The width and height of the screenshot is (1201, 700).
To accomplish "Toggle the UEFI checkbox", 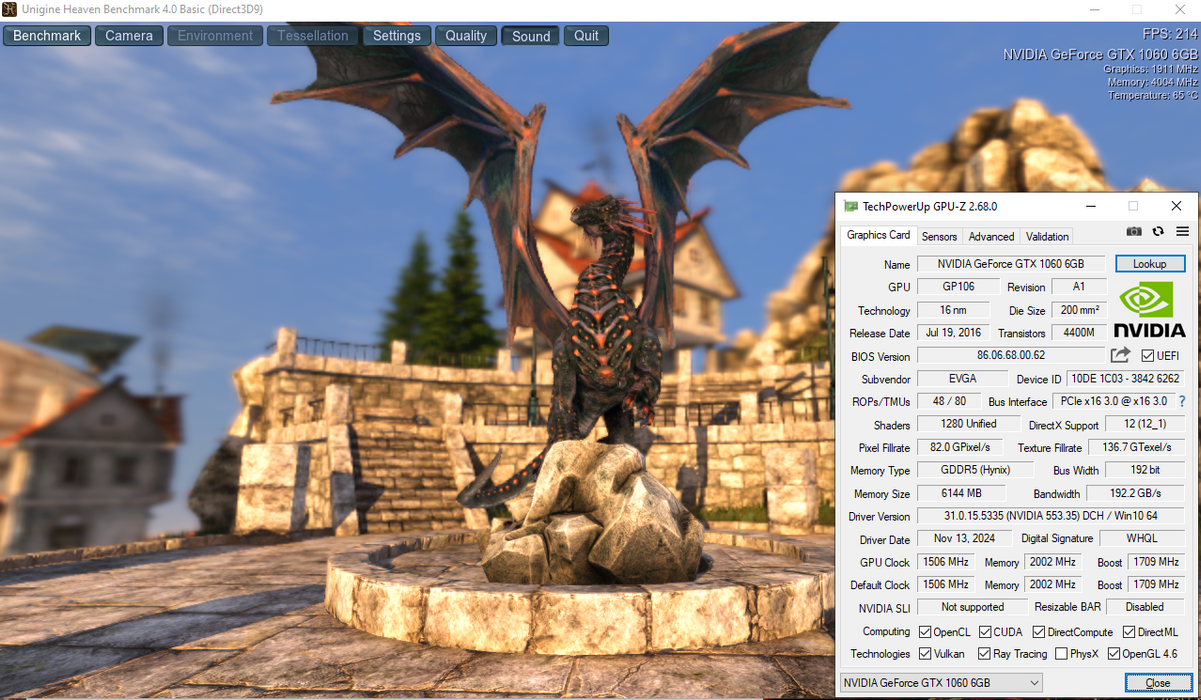I will (1147, 356).
